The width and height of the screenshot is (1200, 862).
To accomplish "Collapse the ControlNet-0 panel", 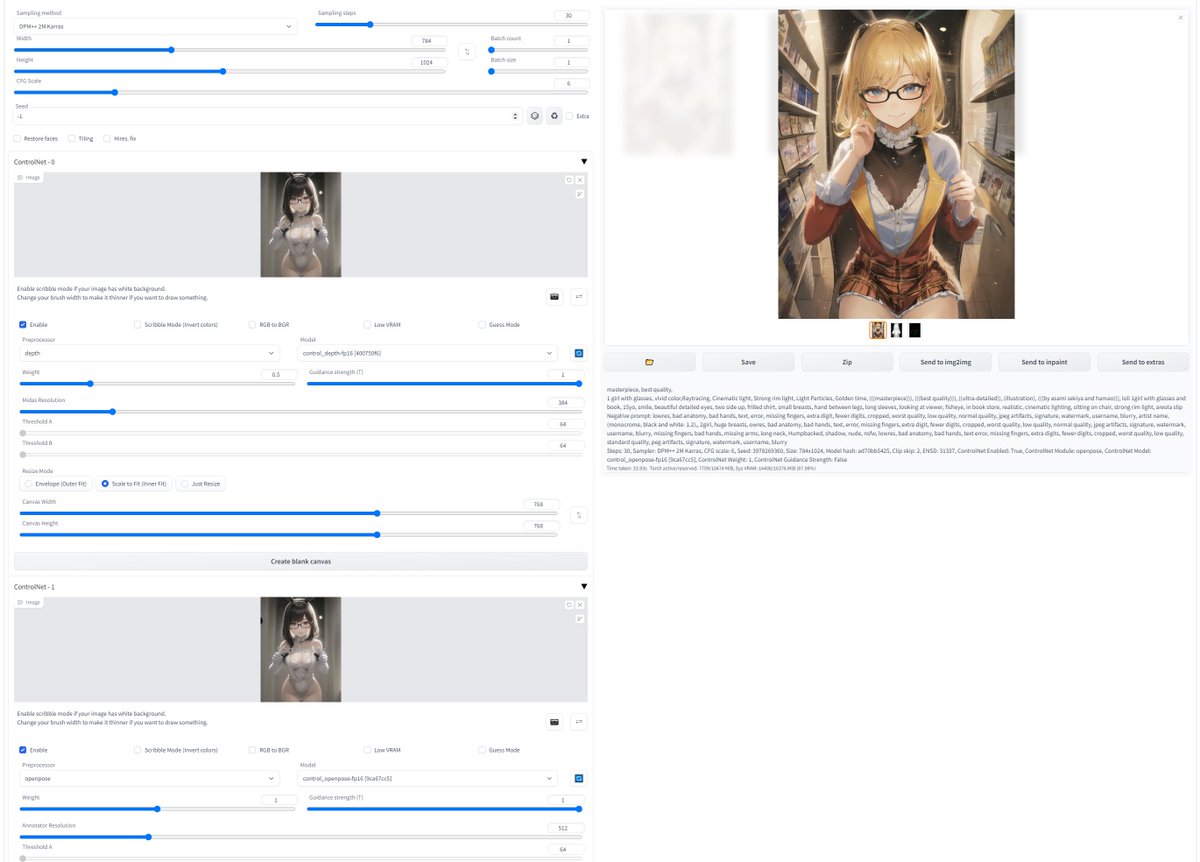I will (584, 161).
